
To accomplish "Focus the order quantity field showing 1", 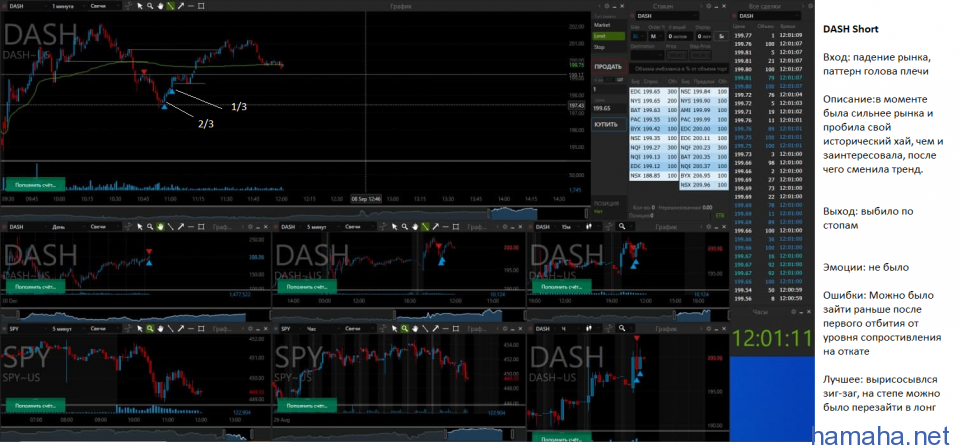I will coord(609,89).
